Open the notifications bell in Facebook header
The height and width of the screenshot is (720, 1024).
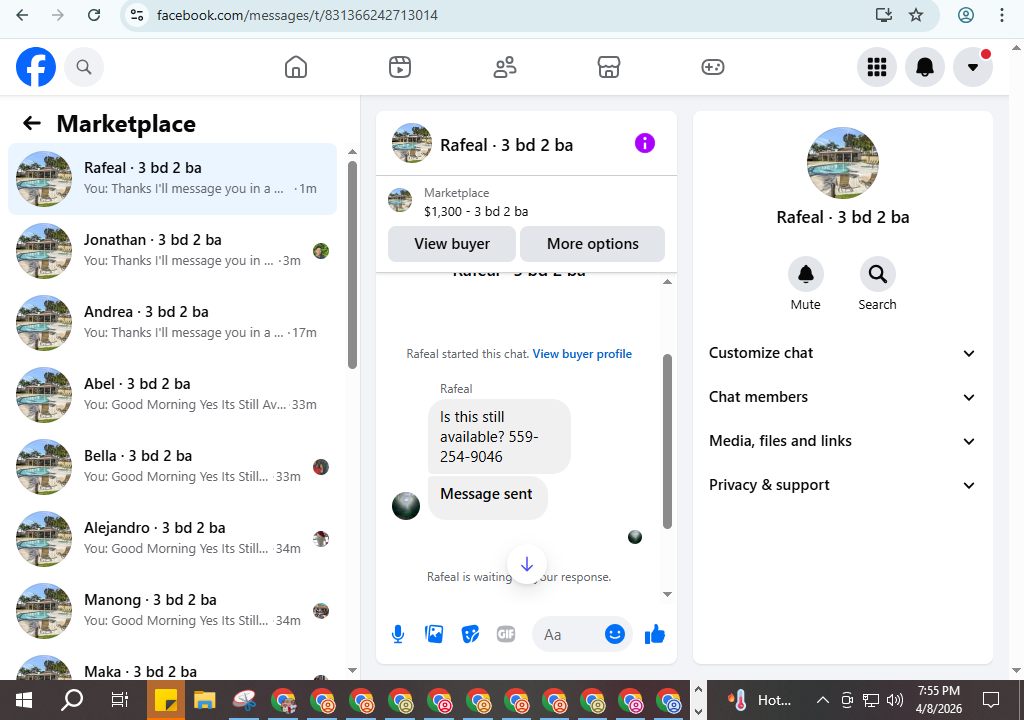[925, 67]
